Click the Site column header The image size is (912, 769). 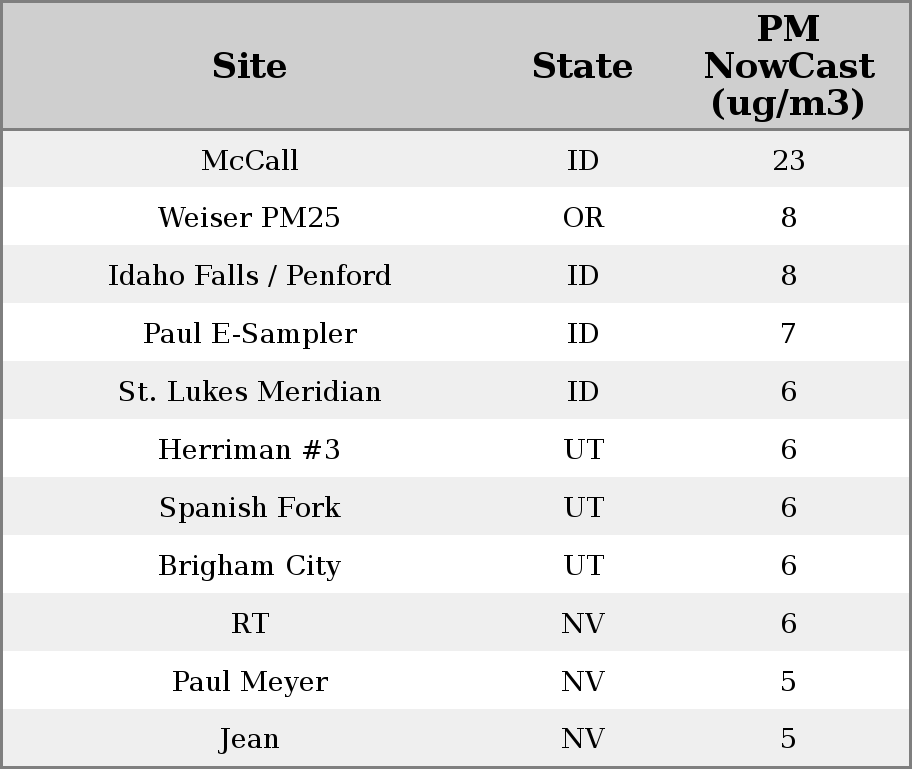(249, 67)
